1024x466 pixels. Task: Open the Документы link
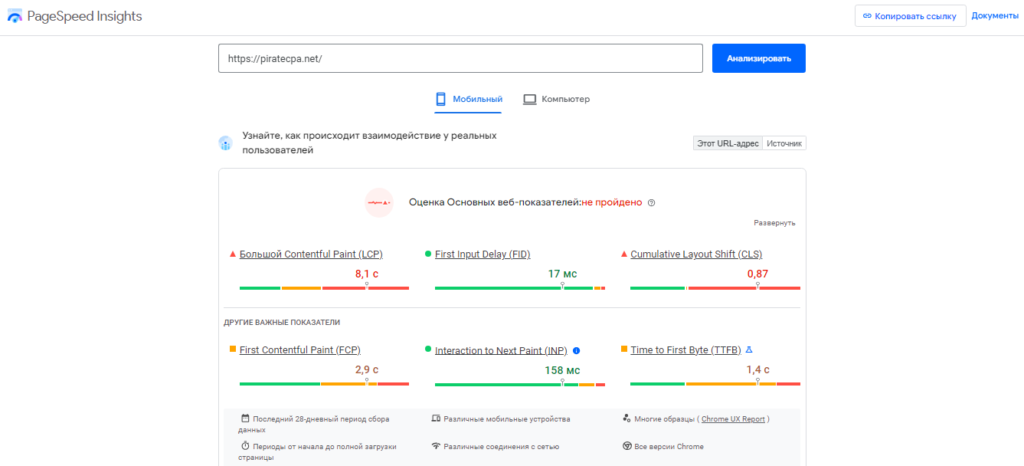point(995,16)
